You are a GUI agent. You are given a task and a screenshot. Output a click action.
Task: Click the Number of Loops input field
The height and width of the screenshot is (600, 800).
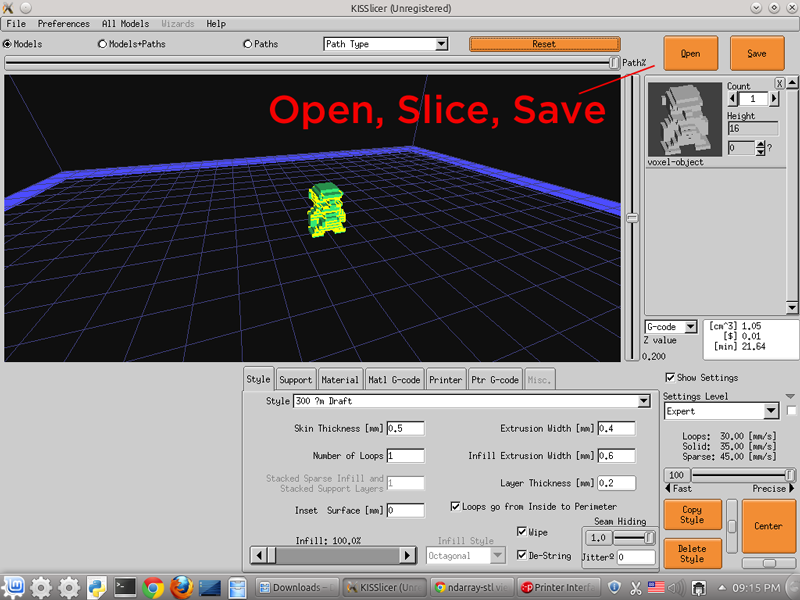coord(405,456)
